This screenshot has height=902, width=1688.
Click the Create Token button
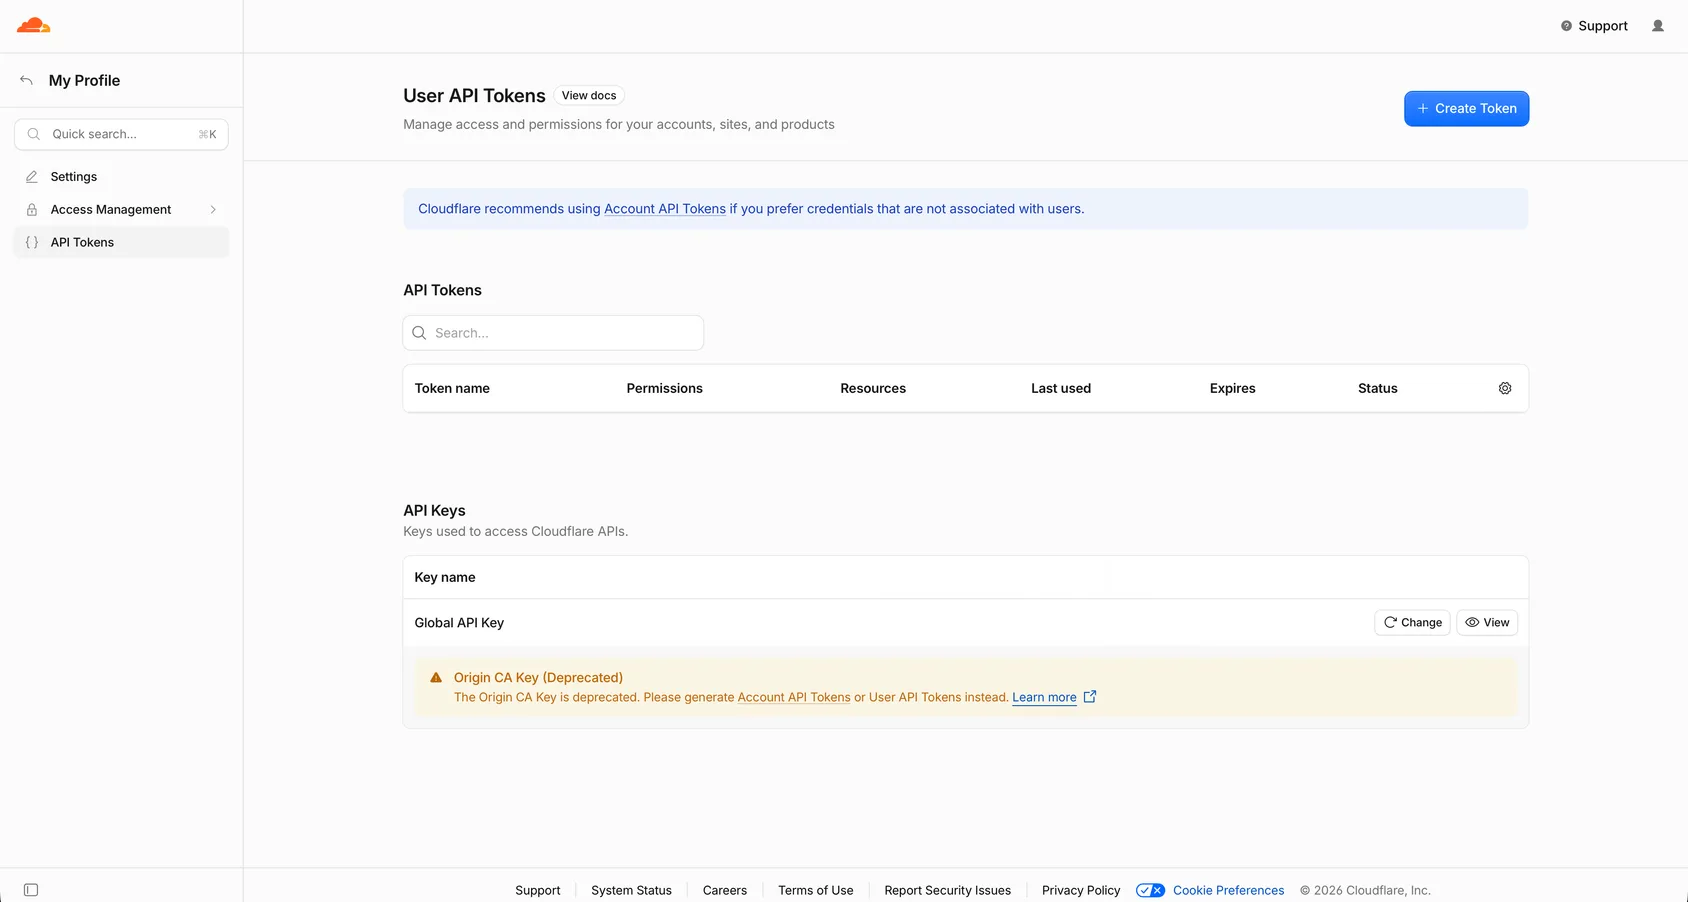click(x=1466, y=108)
